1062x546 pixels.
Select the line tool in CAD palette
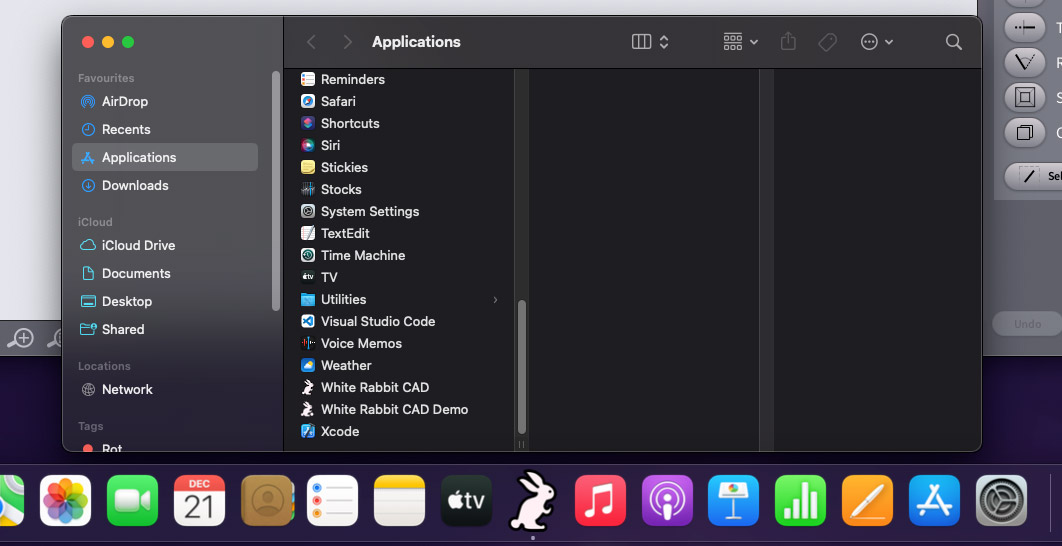click(1025, 28)
